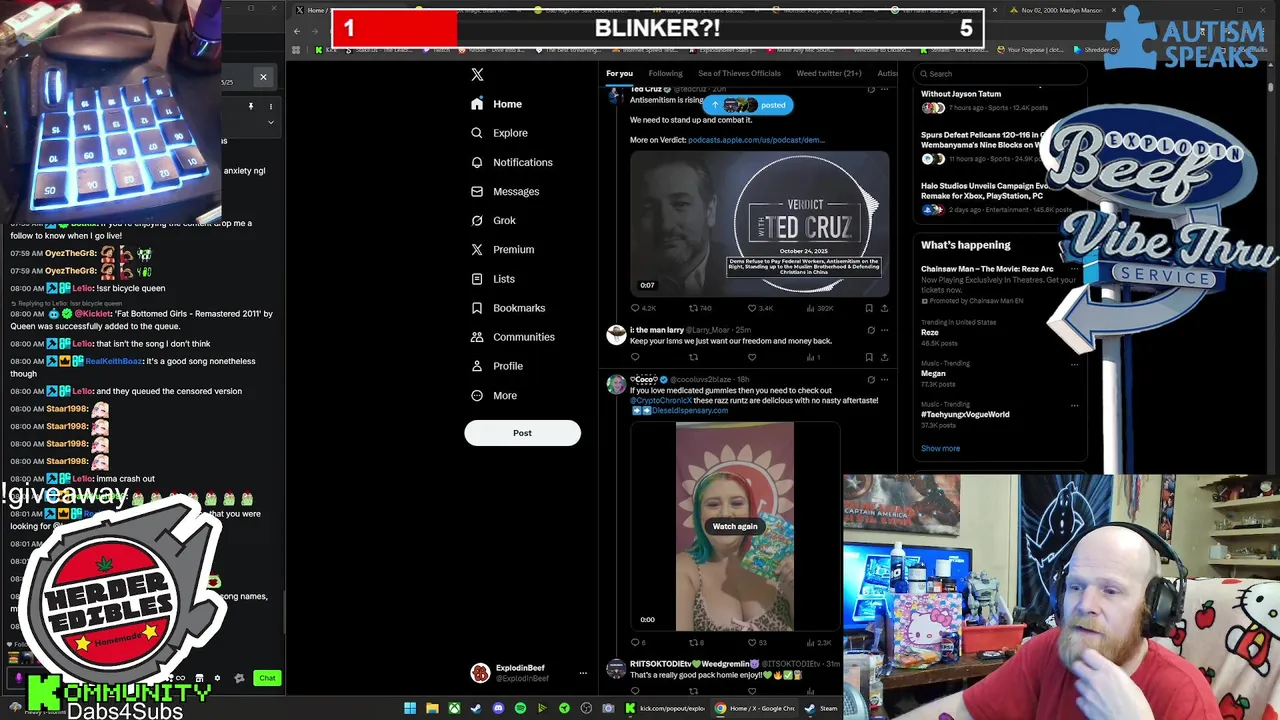Switch to the Steam taskbar window
Image resolution: width=1280 pixels, height=720 pixels.
pyautogui.click(x=821, y=708)
